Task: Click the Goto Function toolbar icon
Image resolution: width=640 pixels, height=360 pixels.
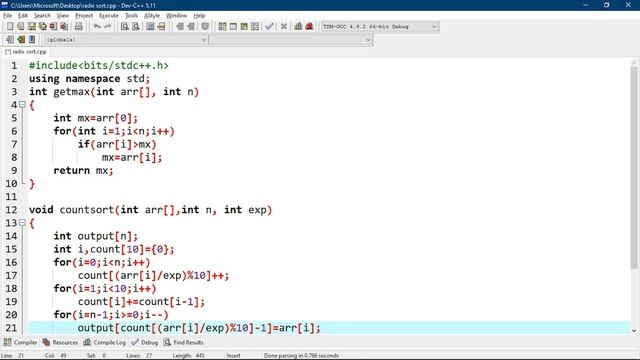Action: tap(150, 27)
